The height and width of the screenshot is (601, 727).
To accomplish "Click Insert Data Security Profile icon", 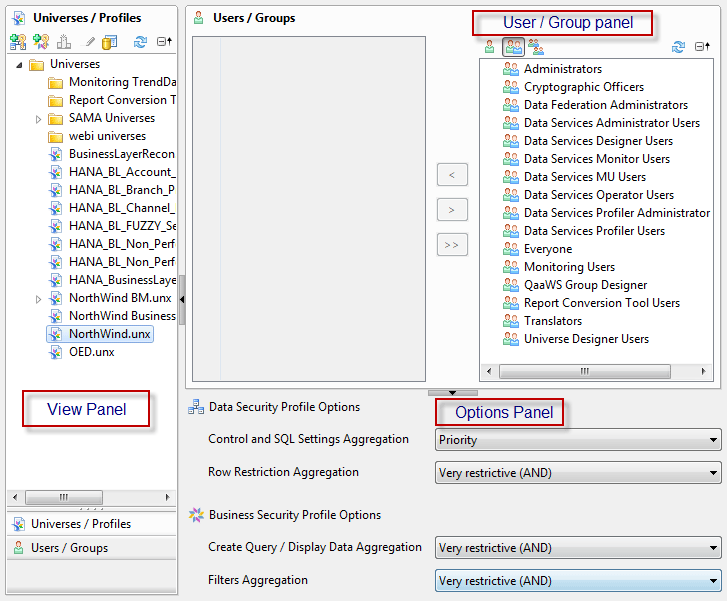I will 18,42.
